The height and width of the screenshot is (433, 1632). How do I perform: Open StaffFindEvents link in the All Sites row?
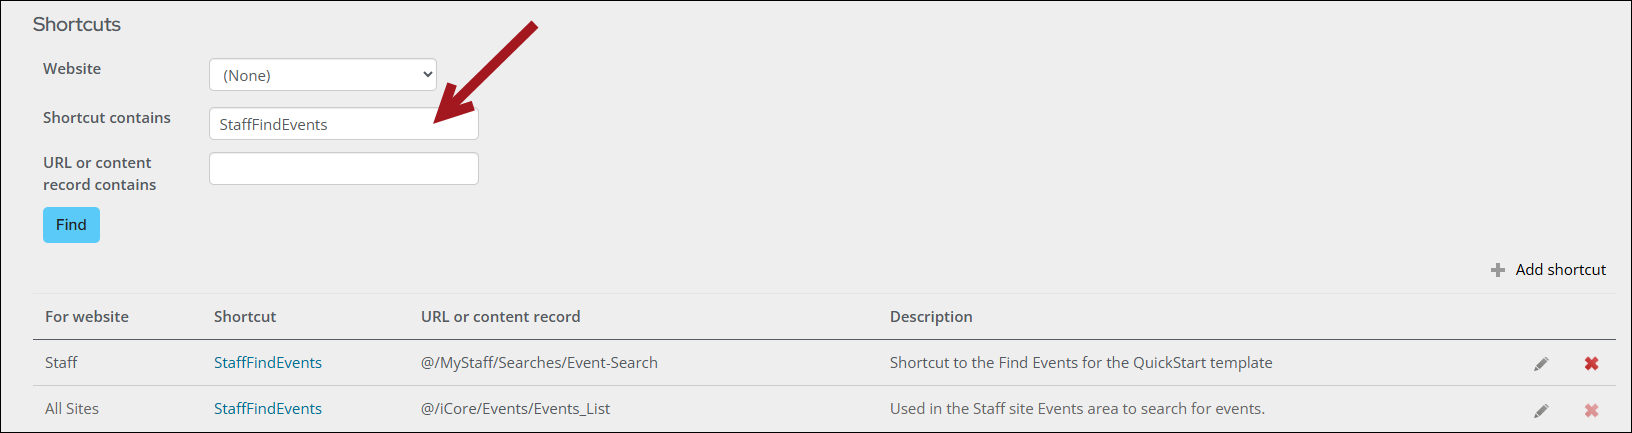268,409
